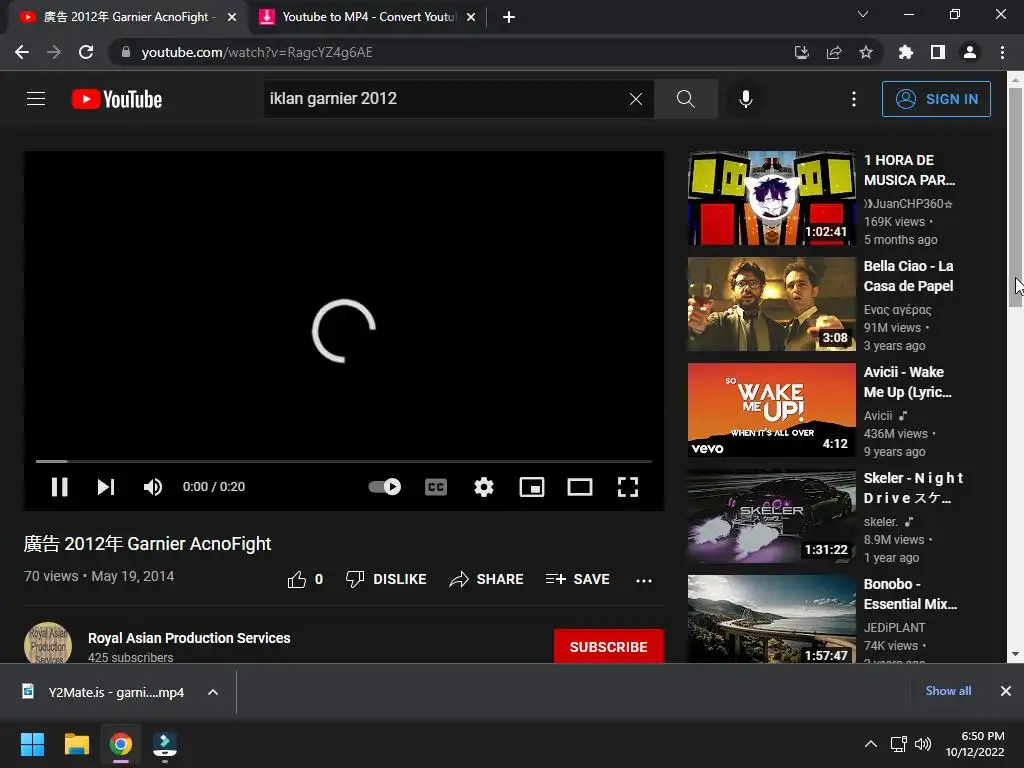Viewport: 1024px width, 768px height.
Task: Open Bella Ciao video thumbnail
Action: [771, 304]
